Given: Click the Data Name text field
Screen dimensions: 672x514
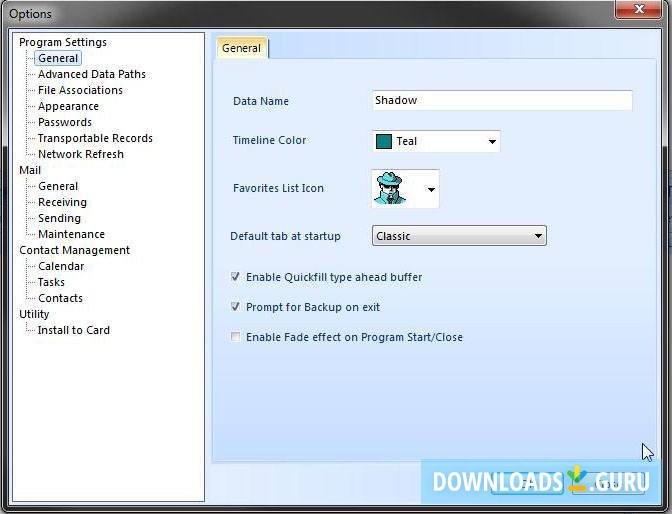Looking at the screenshot, I should [x=502, y=100].
